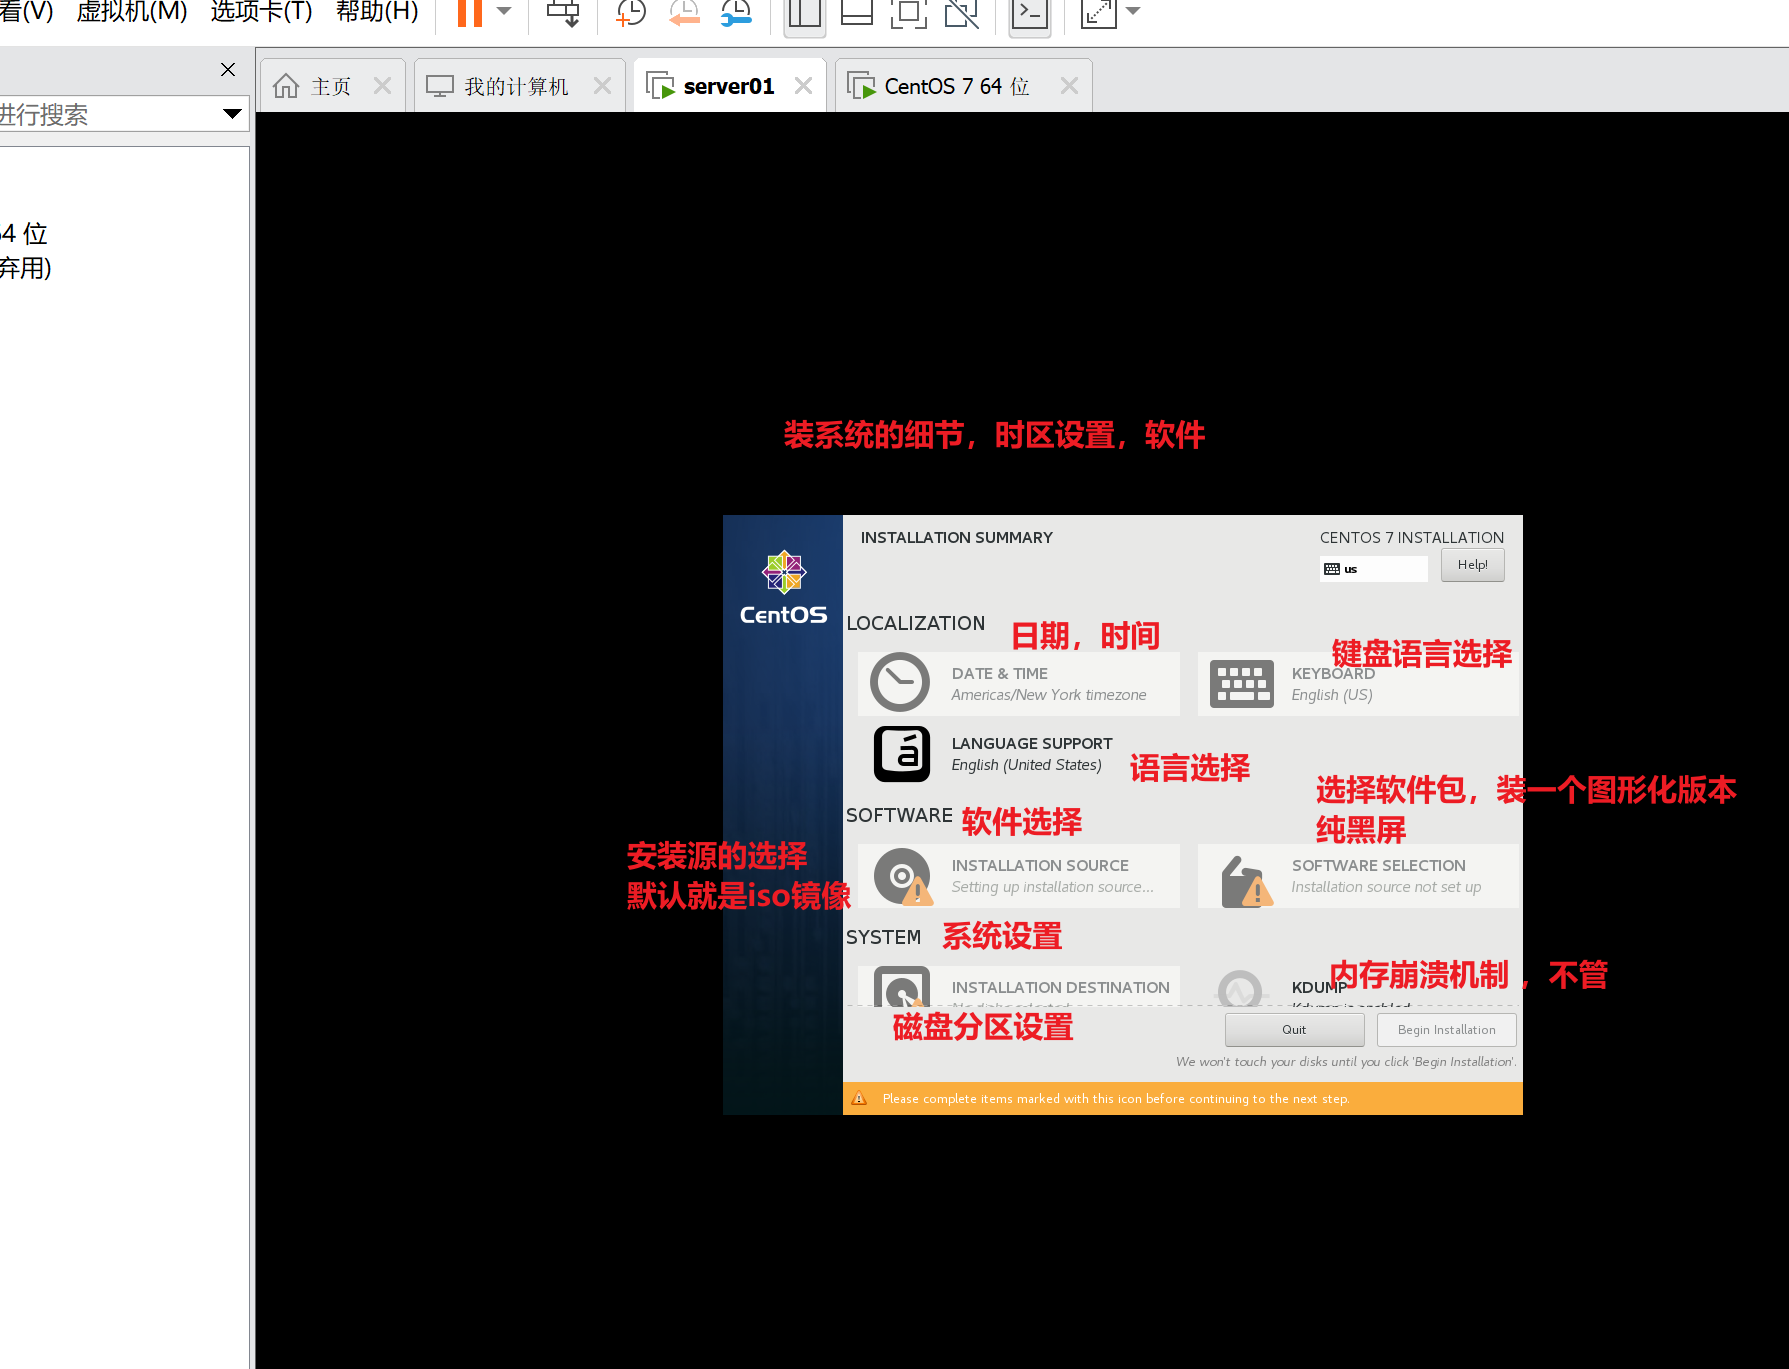Image resolution: width=1789 pixels, height=1369 pixels.
Task: Revert the virtual machine to its snapshot
Action: (684, 12)
